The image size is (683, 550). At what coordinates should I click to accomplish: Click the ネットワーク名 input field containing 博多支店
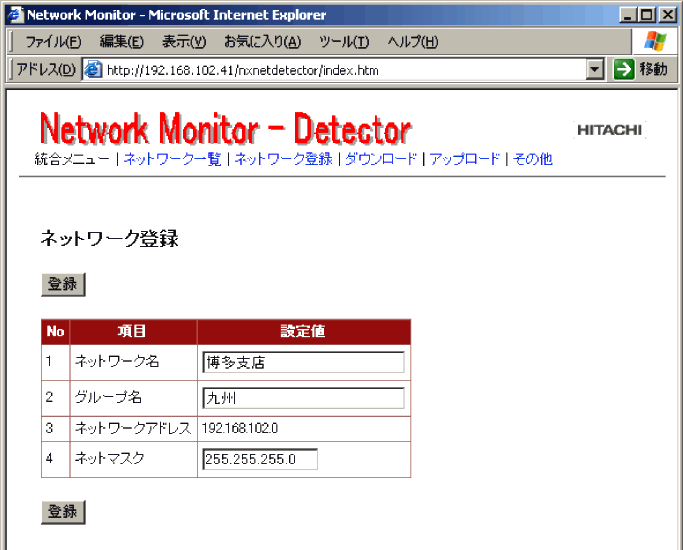click(x=303, y=362)
